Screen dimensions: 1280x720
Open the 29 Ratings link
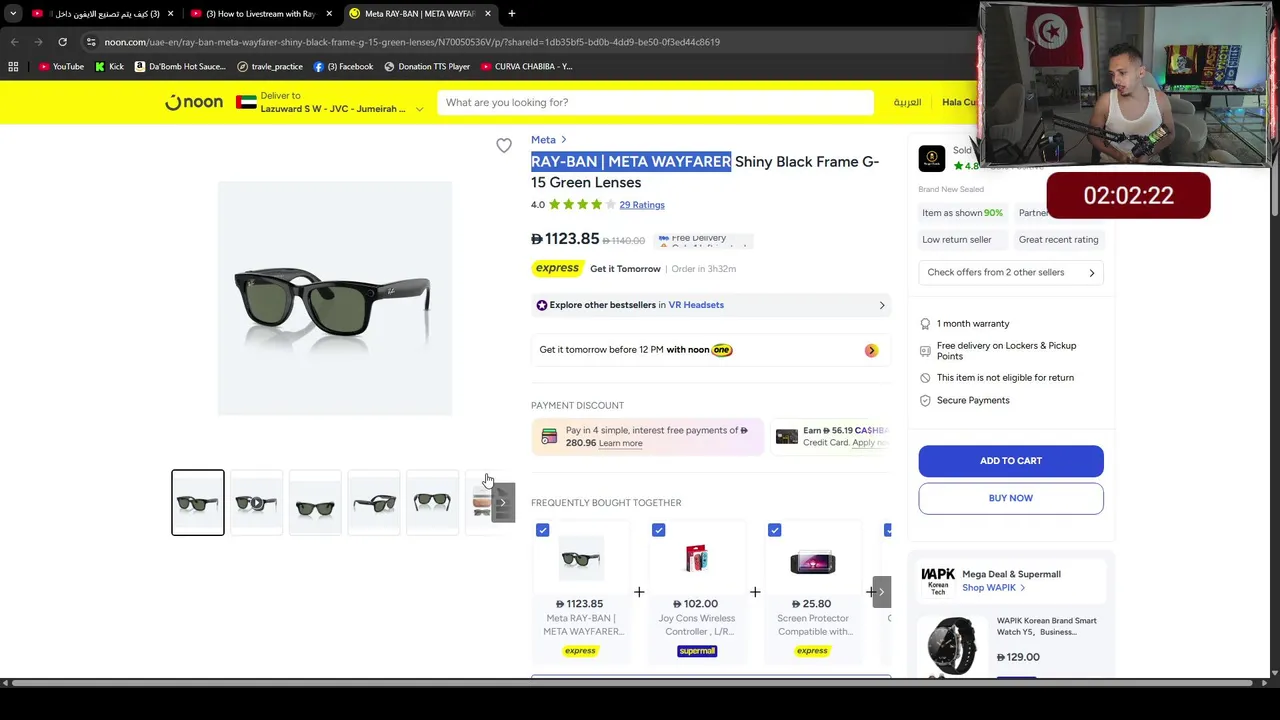coord(642,205)
